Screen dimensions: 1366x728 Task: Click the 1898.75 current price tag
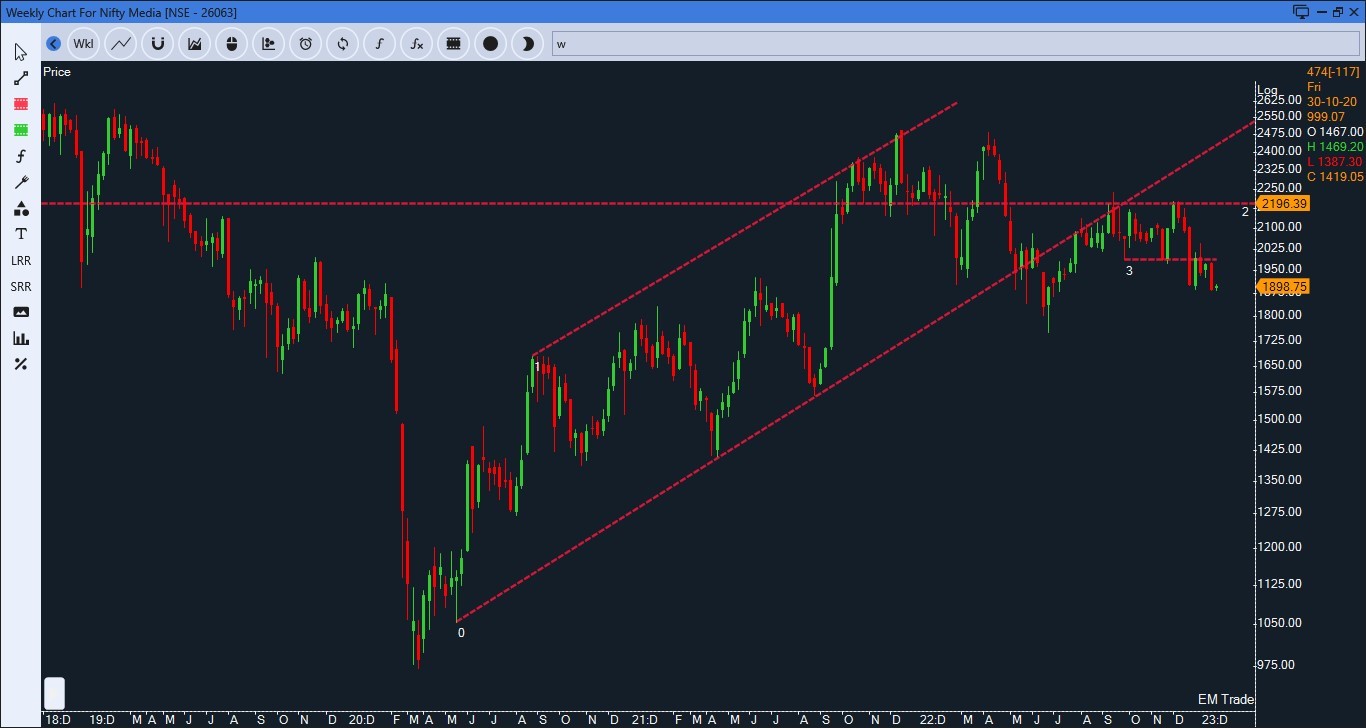coord(1284,287)
